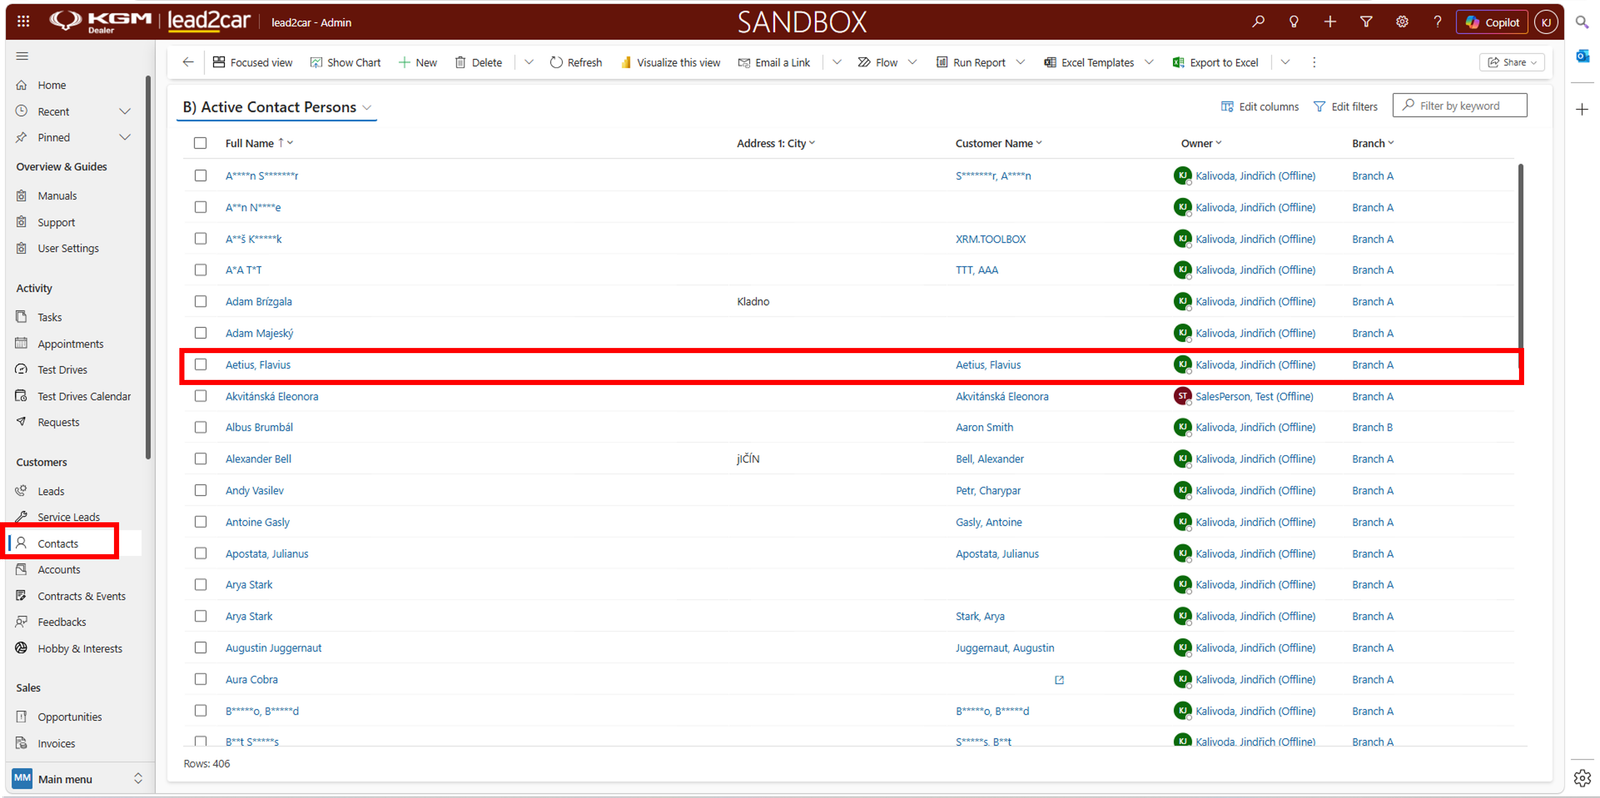Open the Main menu area switcher
Image resolution: width=1600 pixels, height=798 pixels.
click(x=78, y=779)
